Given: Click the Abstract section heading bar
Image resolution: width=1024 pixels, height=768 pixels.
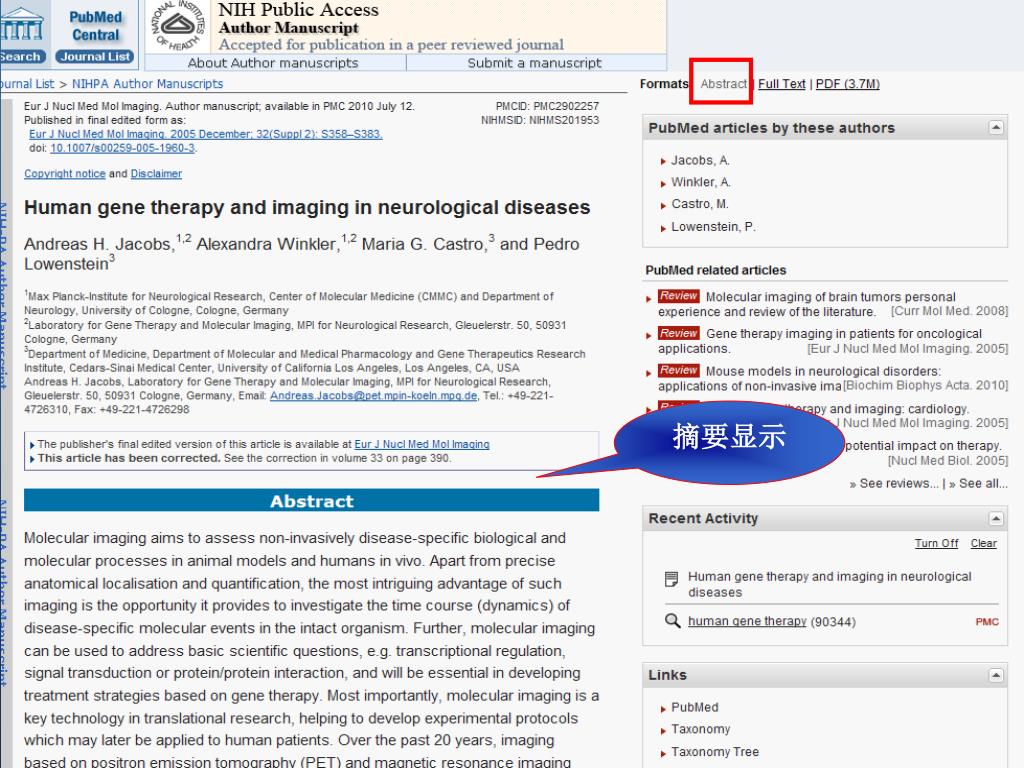Looking at the screenshot, I should point(312,501).
